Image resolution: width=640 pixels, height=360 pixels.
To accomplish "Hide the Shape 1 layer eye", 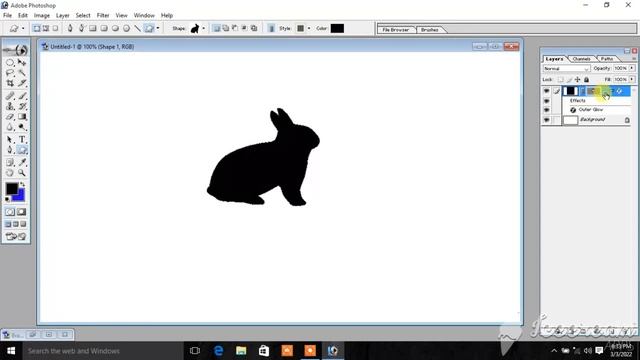I will [x=547, y=91].
